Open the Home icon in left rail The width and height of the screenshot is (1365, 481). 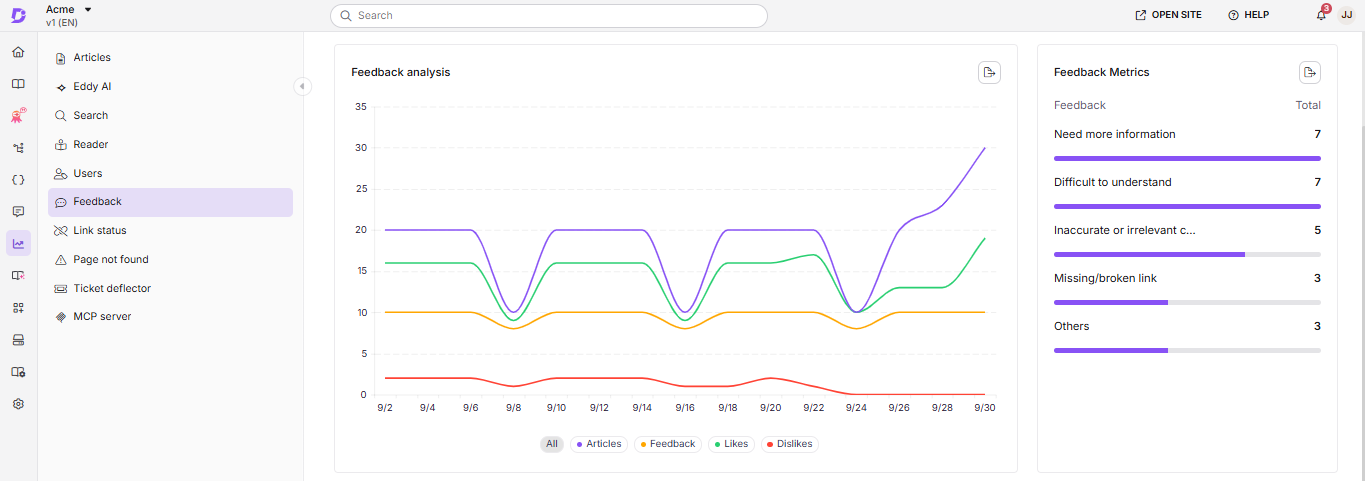click(18, 52)
